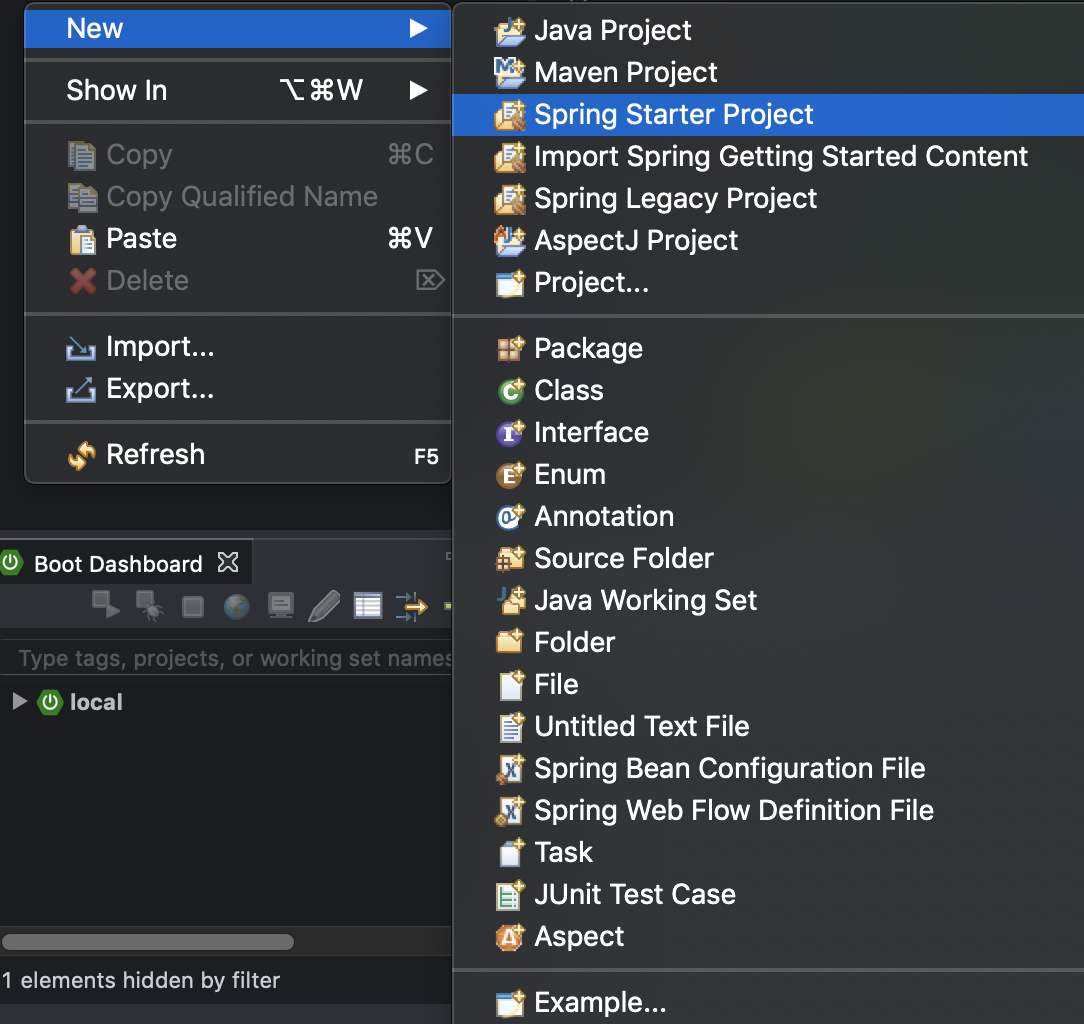Click the Refresh arrows icon
1084x1024 pixels.
[82, 456]
